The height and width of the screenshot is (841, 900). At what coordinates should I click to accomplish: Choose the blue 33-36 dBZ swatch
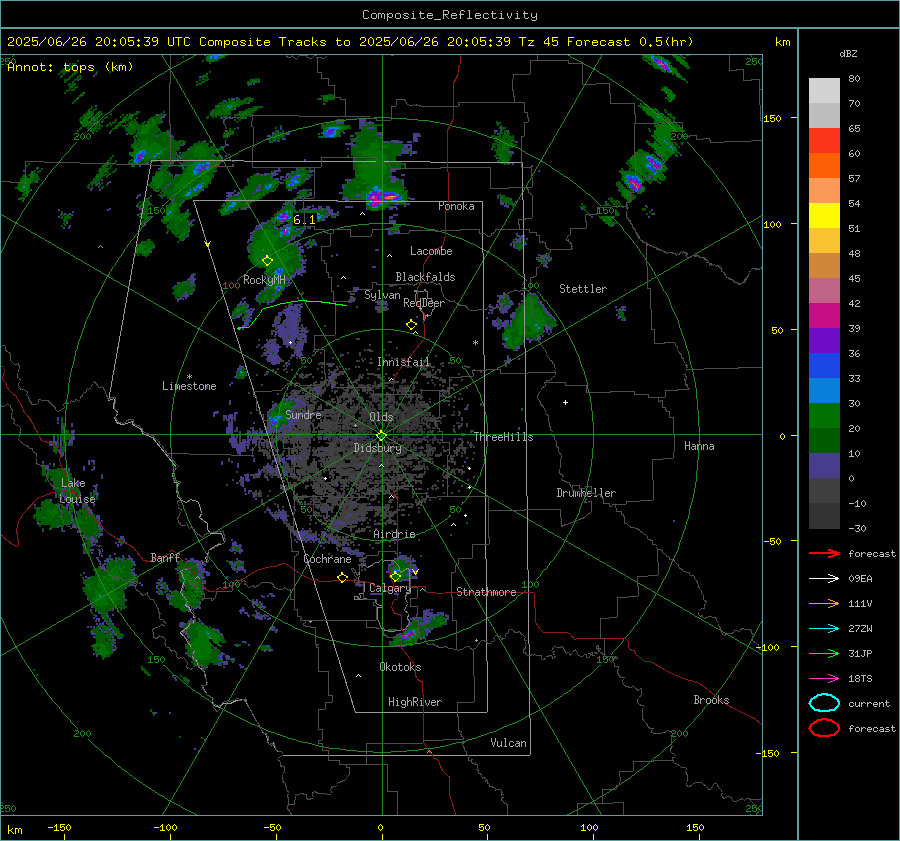pyautogui.click(x=824, y=366)
